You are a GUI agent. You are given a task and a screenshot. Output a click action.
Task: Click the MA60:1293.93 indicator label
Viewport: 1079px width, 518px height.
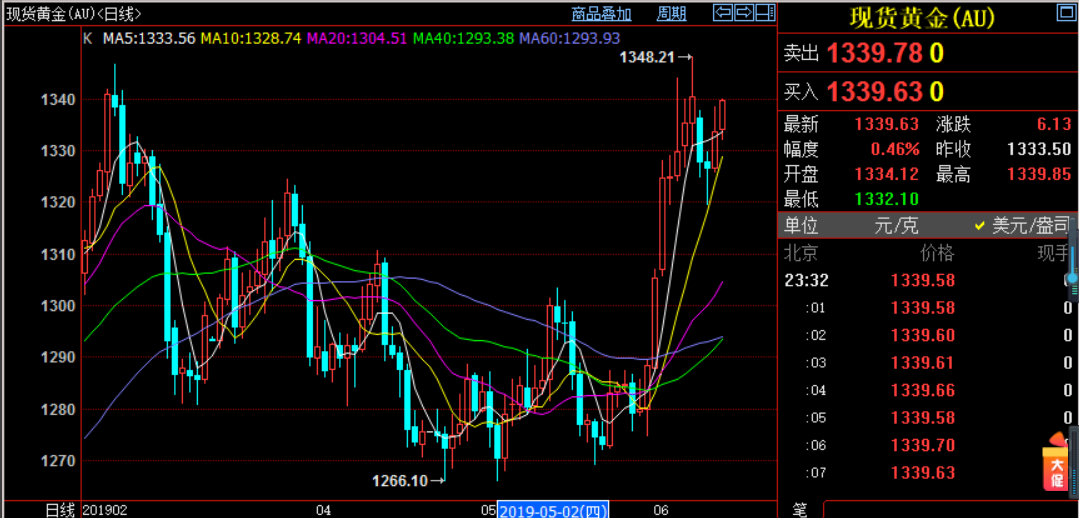[569, 39]
